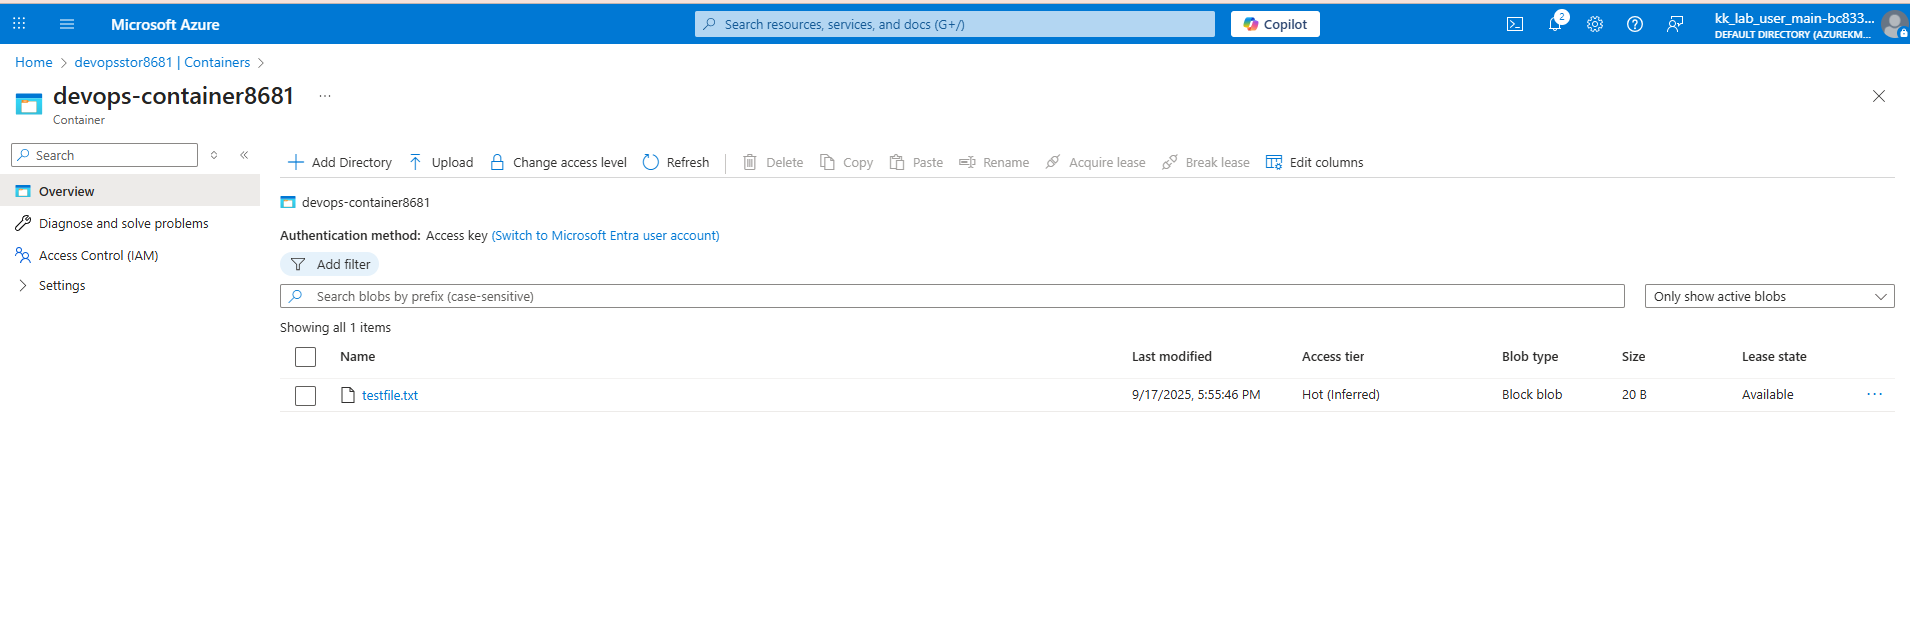Open the Azure app launcher grid

pyautogui.click(x=19, y=24)
